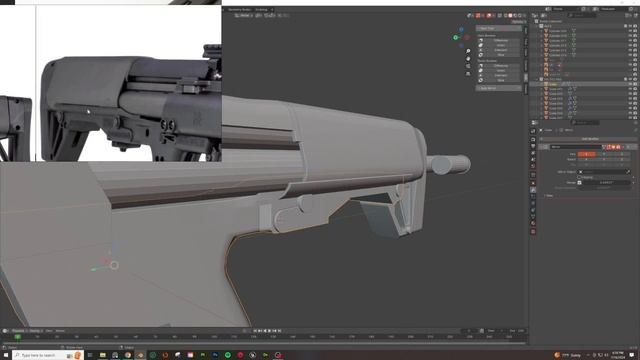Open the outliner filter dropdown
This screenshot has width=640, height=360.
pyautogui.click(x=629, y=16)
